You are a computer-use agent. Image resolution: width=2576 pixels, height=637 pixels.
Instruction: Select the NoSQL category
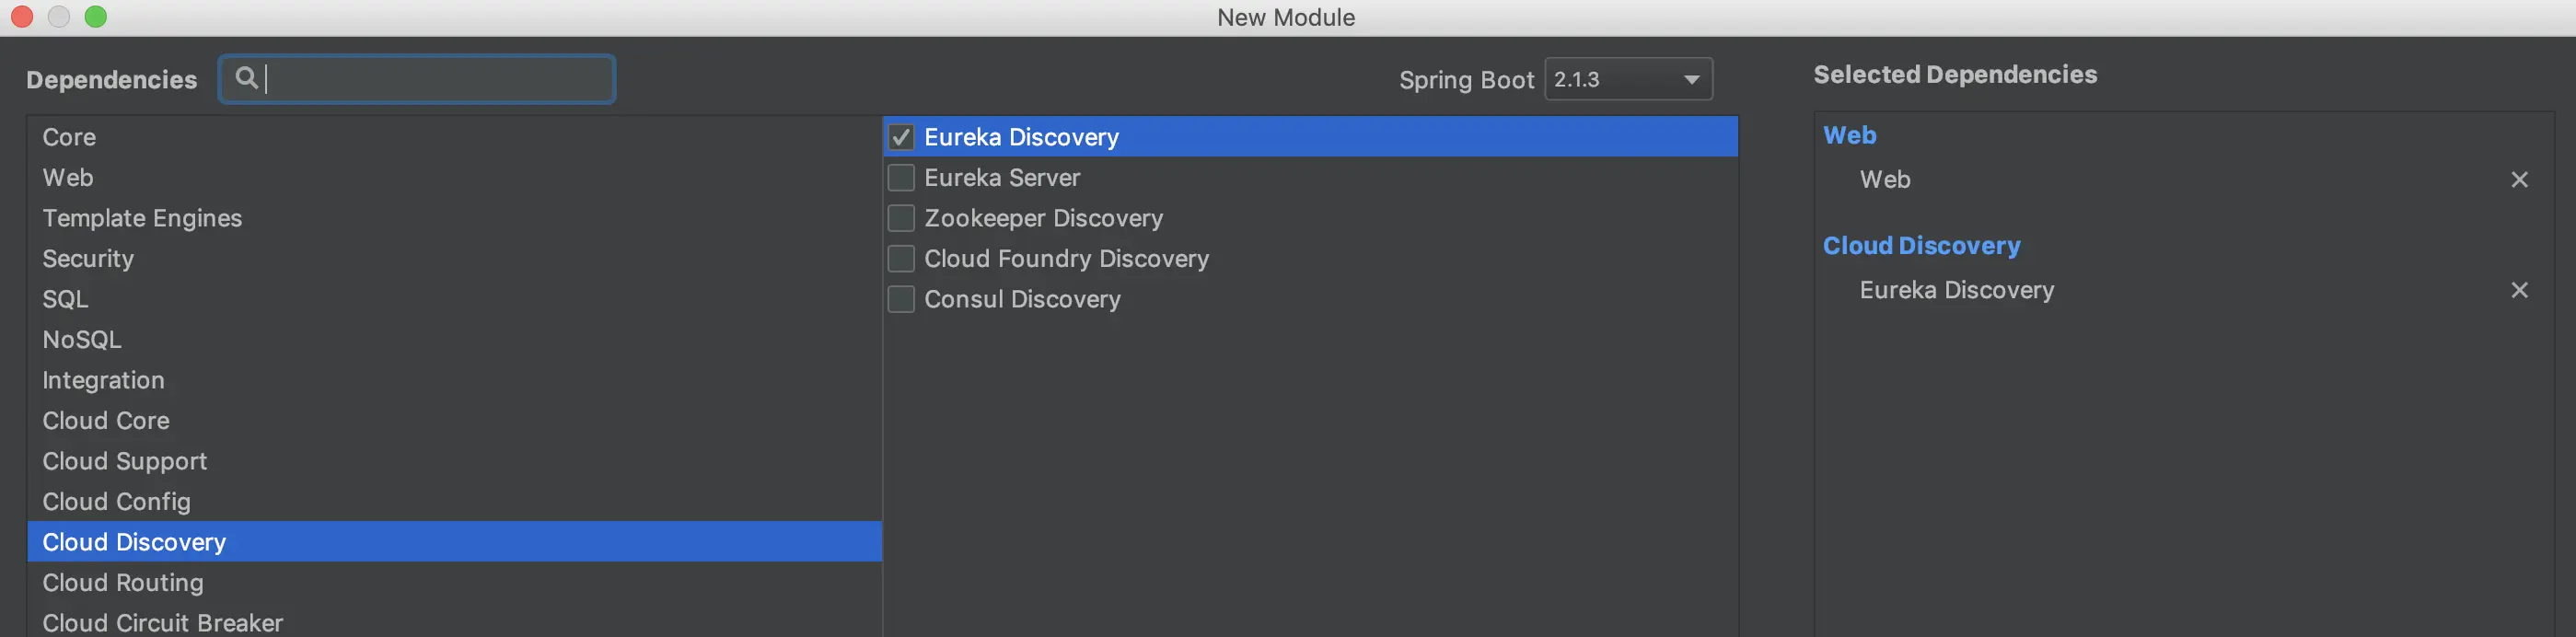click(x=454, y=339)
